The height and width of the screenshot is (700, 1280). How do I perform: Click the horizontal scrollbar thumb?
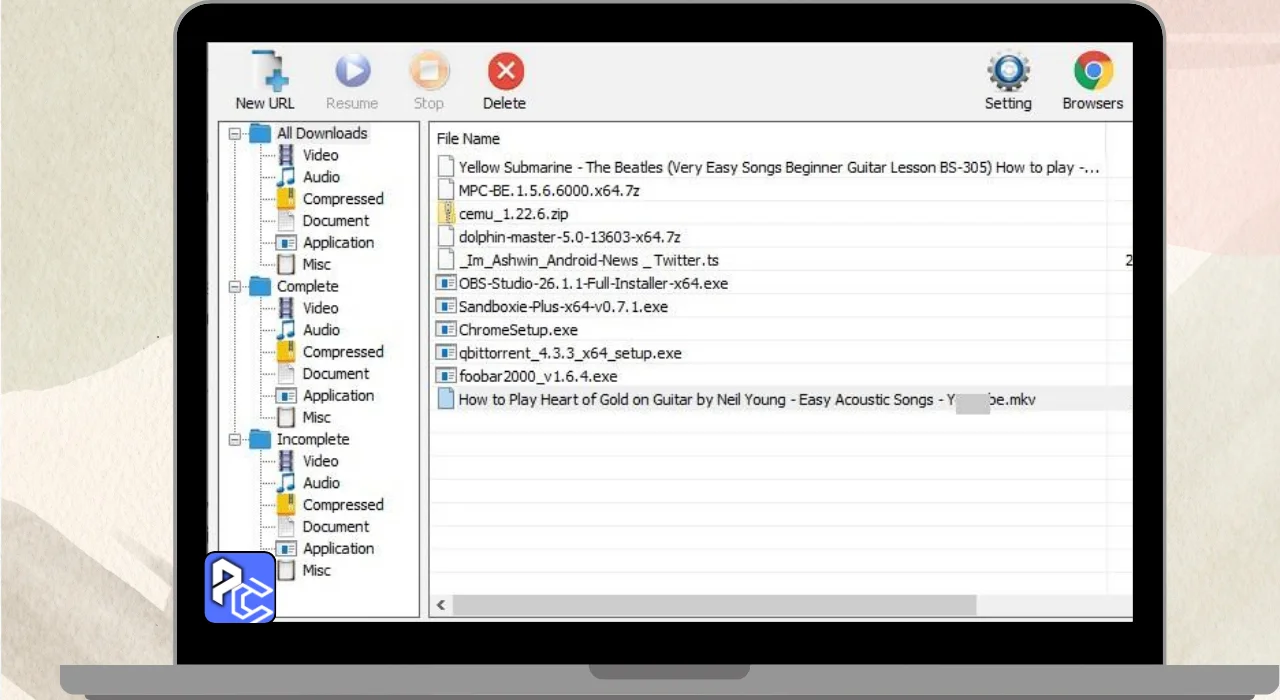[x=714, y=605]
